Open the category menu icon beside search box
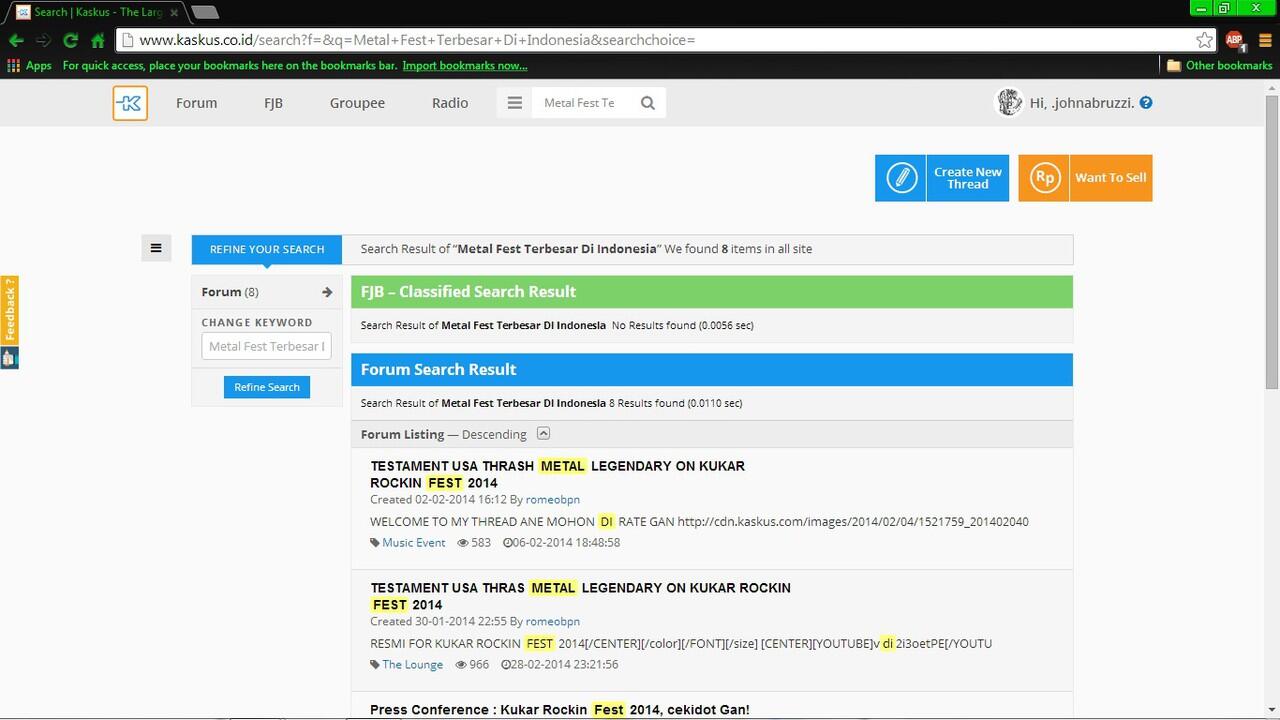Image resolution: width=1280 pixels, height=720 pixels. (x=514, y=103)
